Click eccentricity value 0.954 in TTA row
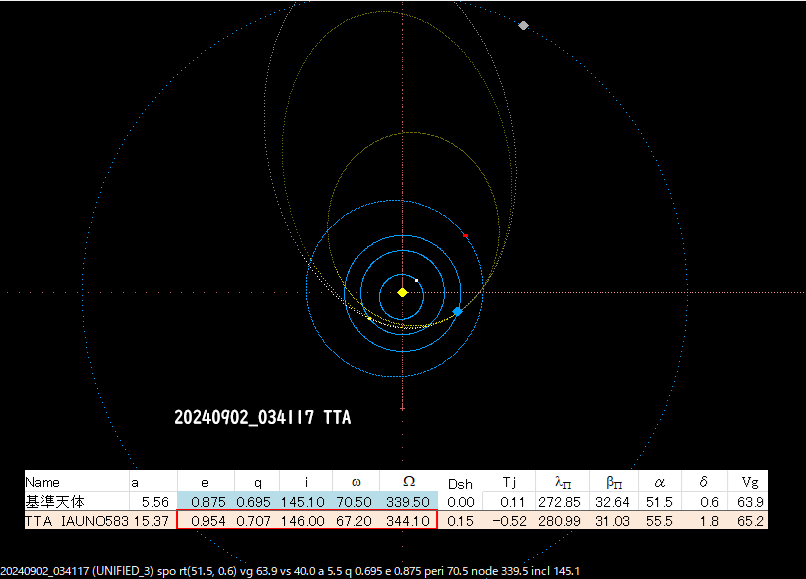Screen dimensions: 806x579 [x=205, y=520]
